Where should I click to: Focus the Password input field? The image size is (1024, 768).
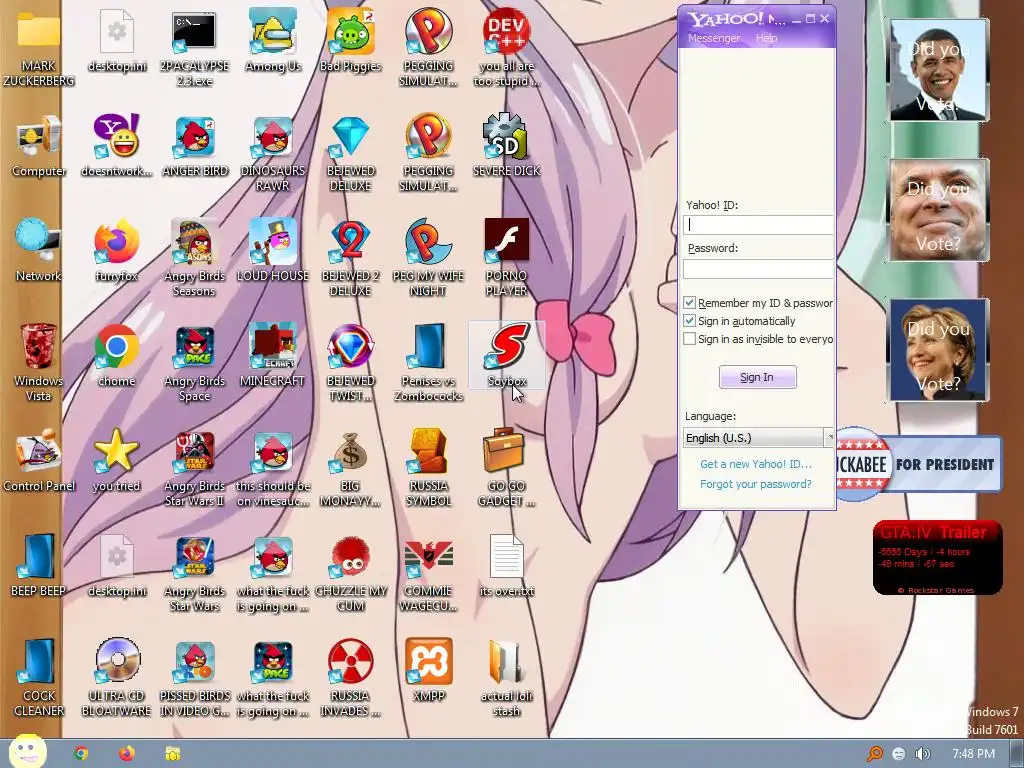(758, 268)
